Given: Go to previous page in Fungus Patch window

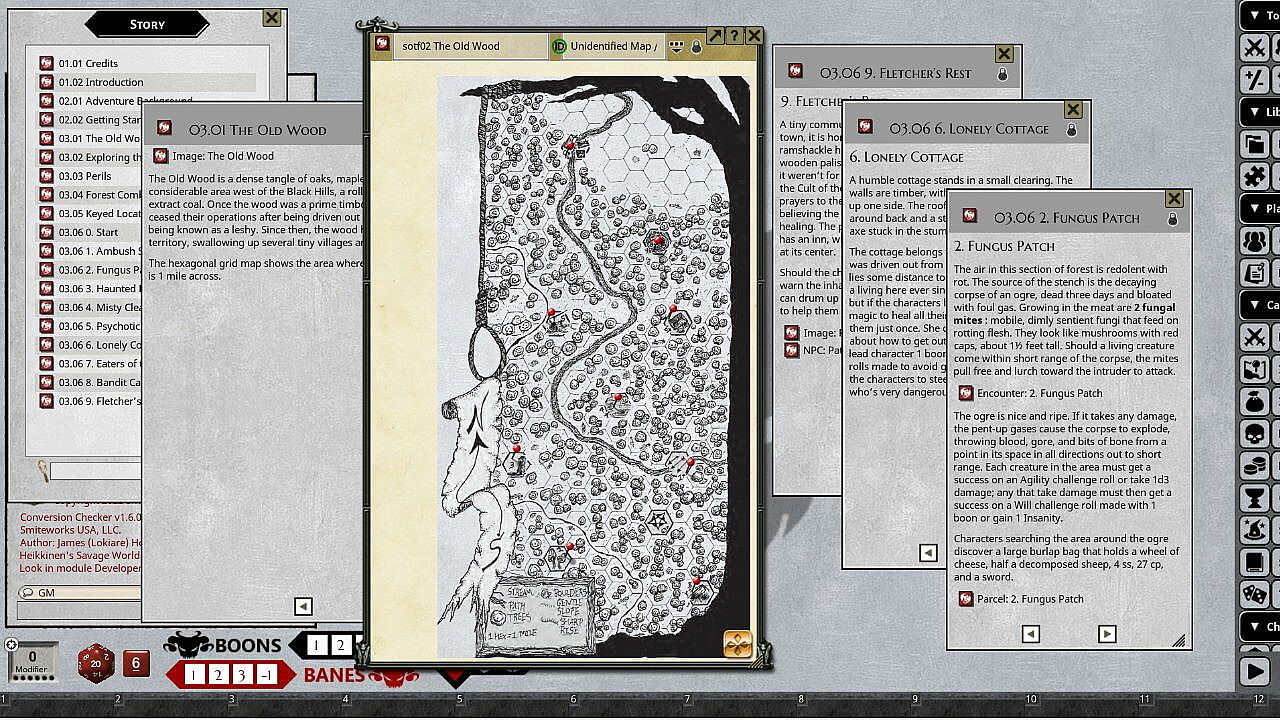Looking at the screenshot, I should [1031, 634].
